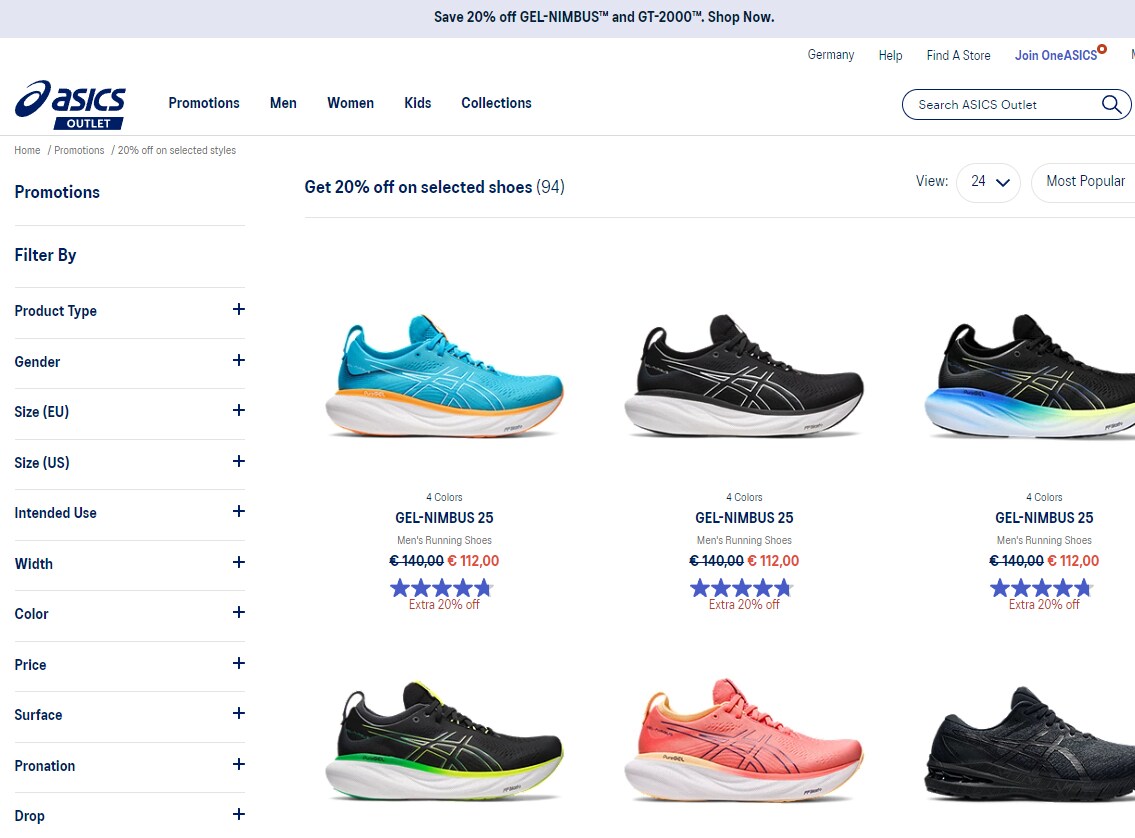Click the Germany country link
This screenshot has height=838, width=1135.
pyautogui.click(x=831, y=55)
